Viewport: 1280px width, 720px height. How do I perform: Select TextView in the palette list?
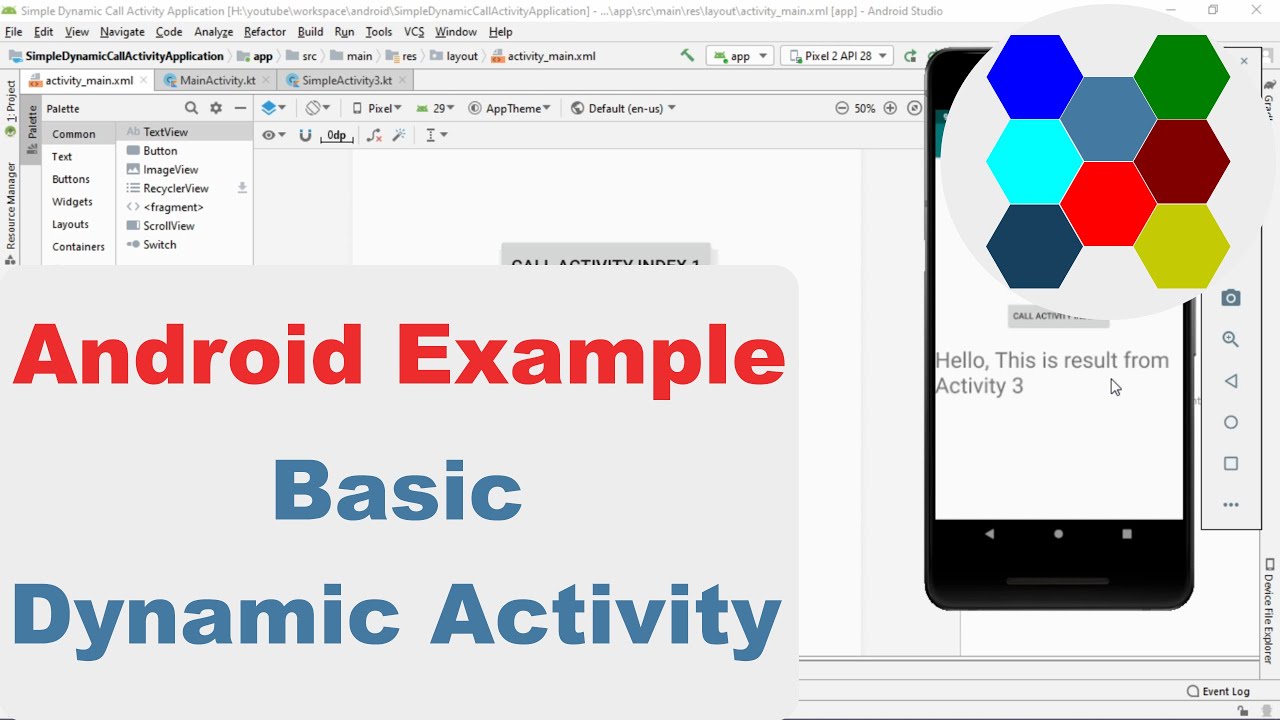(185, 132)
